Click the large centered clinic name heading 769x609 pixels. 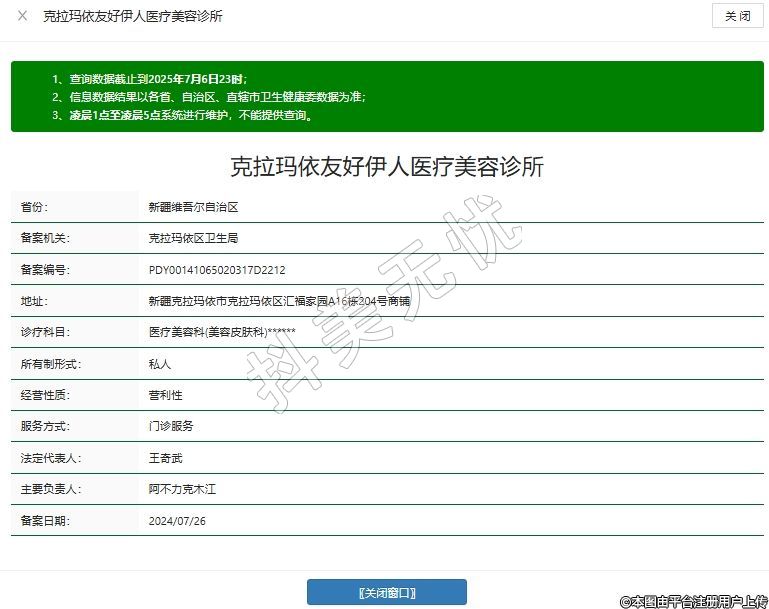tap(387, 166)
